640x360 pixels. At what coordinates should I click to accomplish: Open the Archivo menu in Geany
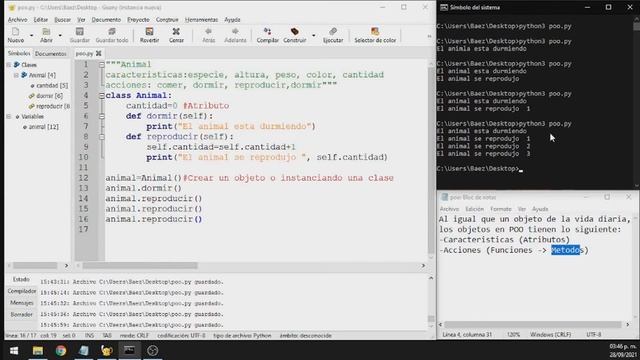point(18,20)
